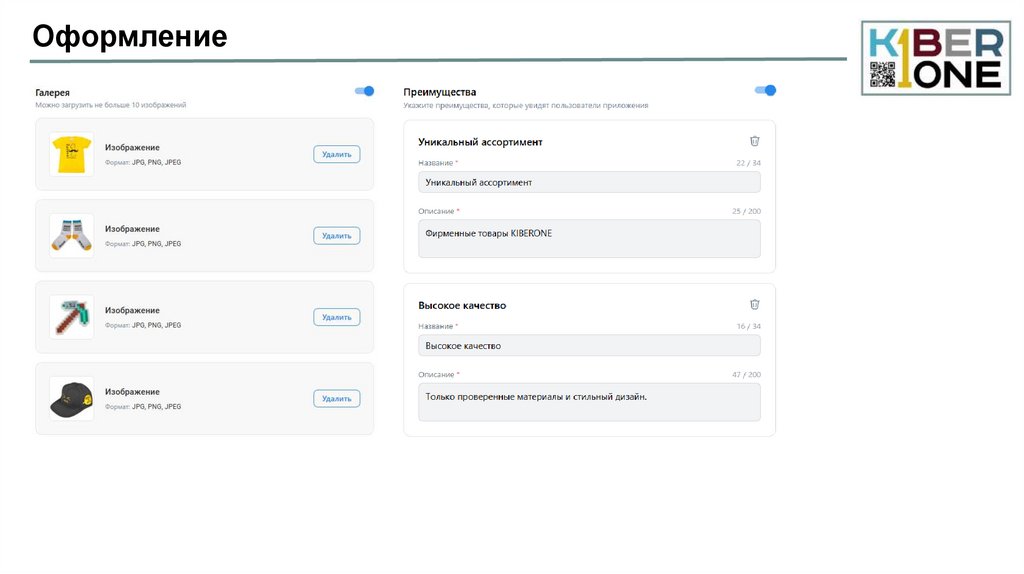
Task: Click the KIBERONE logo
Action: (x=935, y=58)
